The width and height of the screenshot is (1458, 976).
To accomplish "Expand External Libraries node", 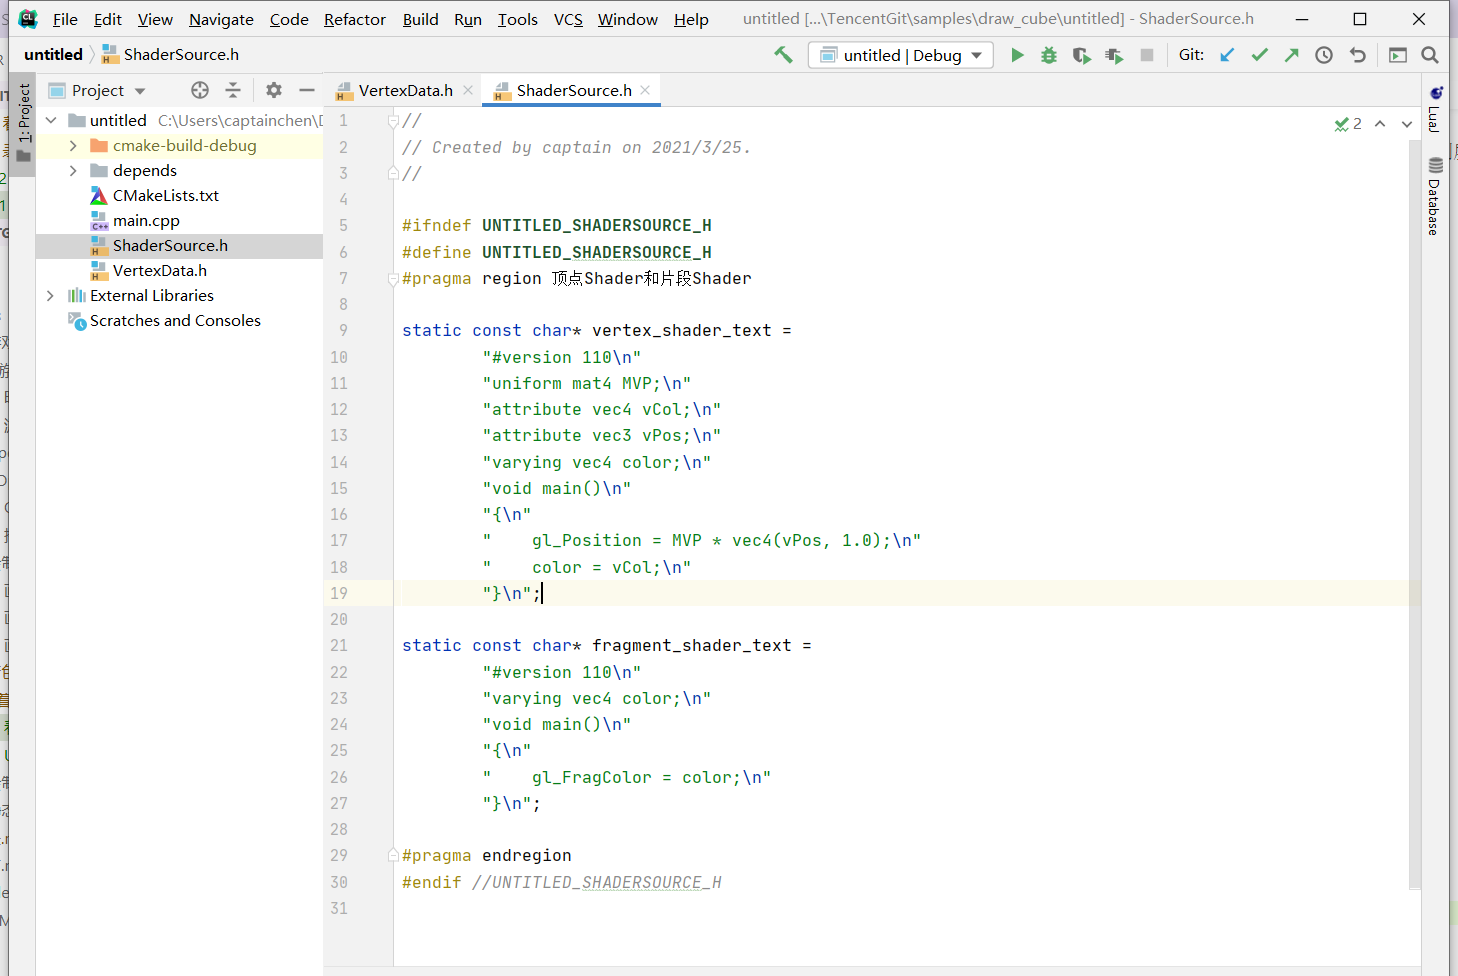I will [51, 295].
